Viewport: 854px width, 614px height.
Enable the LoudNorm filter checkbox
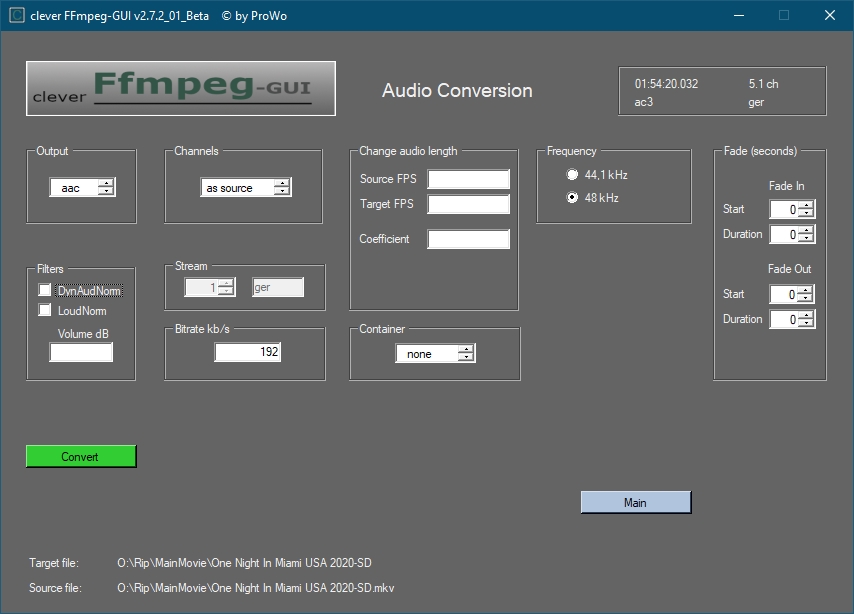[45, 310]
